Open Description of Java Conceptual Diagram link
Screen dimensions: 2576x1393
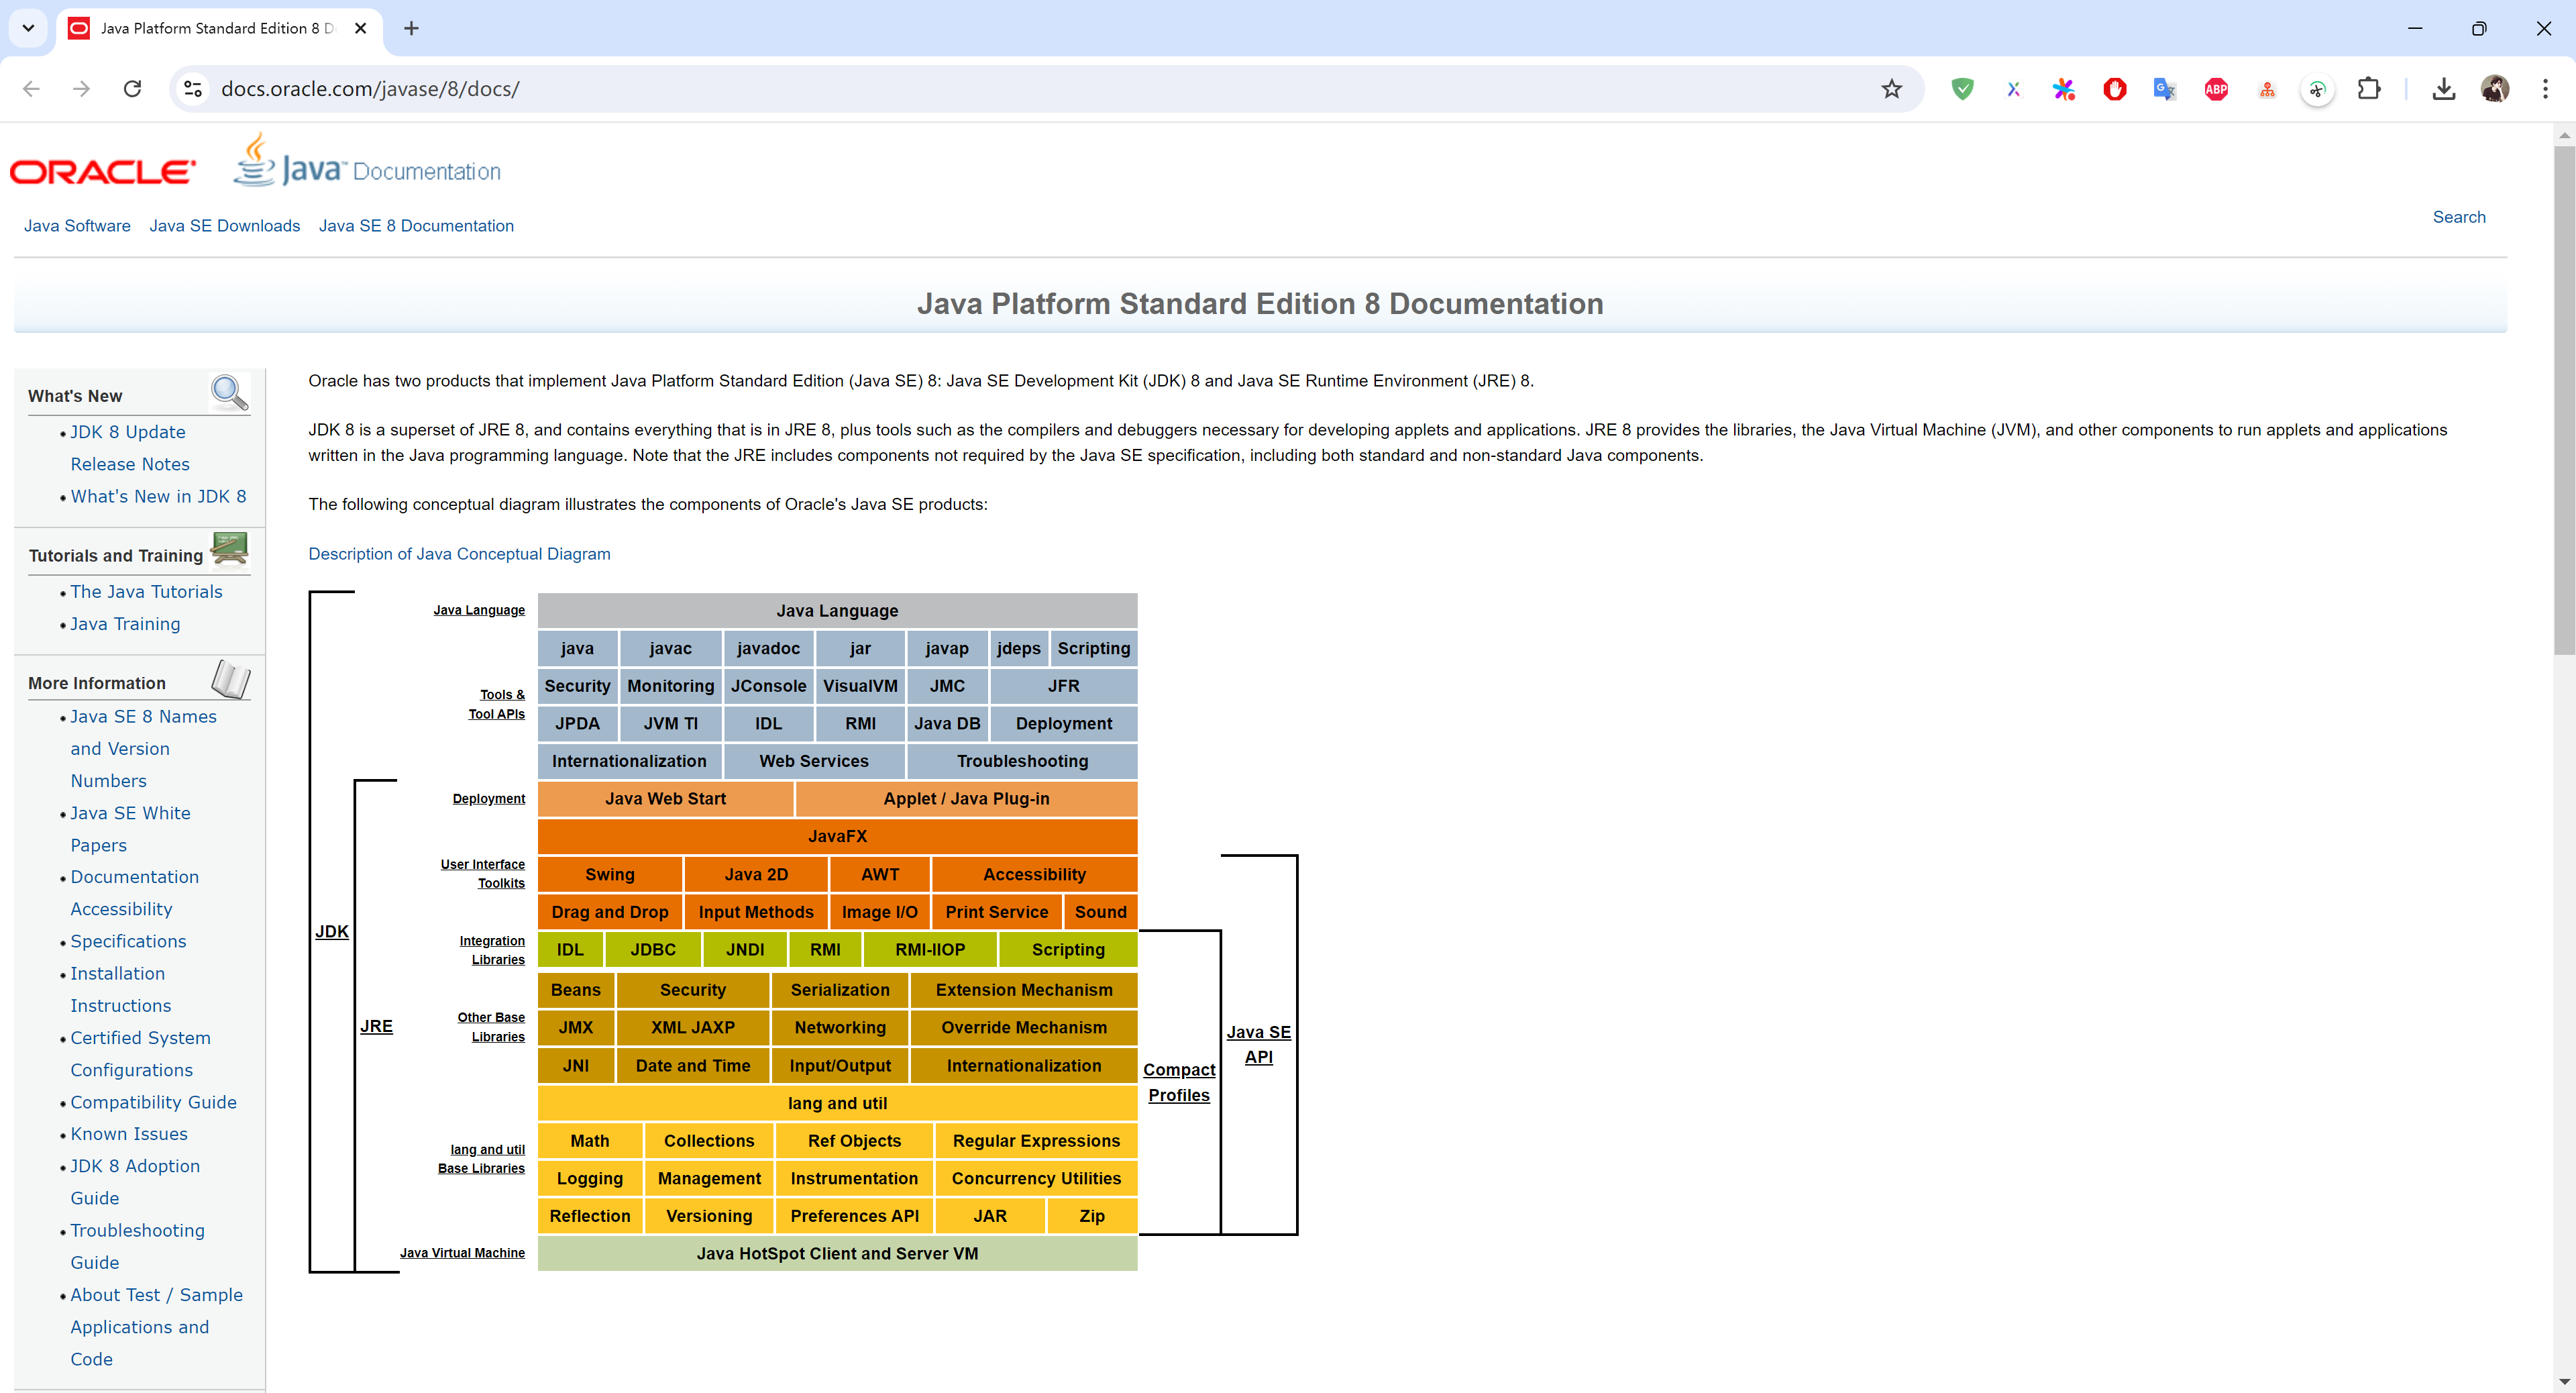(x=459, y=554)
